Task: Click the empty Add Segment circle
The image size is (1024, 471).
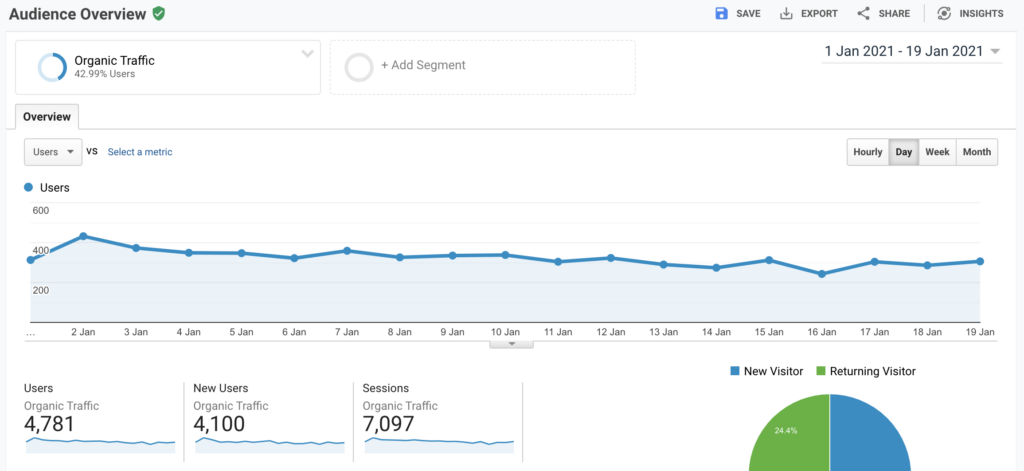Action: 359,67
